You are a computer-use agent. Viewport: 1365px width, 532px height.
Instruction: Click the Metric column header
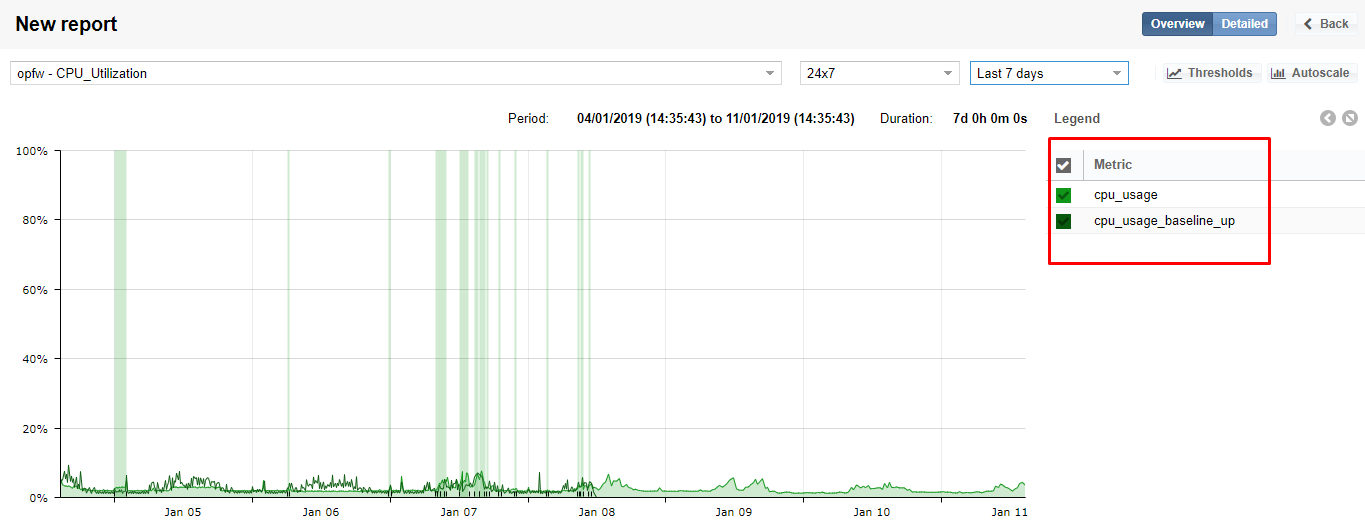pos(1113,164)
